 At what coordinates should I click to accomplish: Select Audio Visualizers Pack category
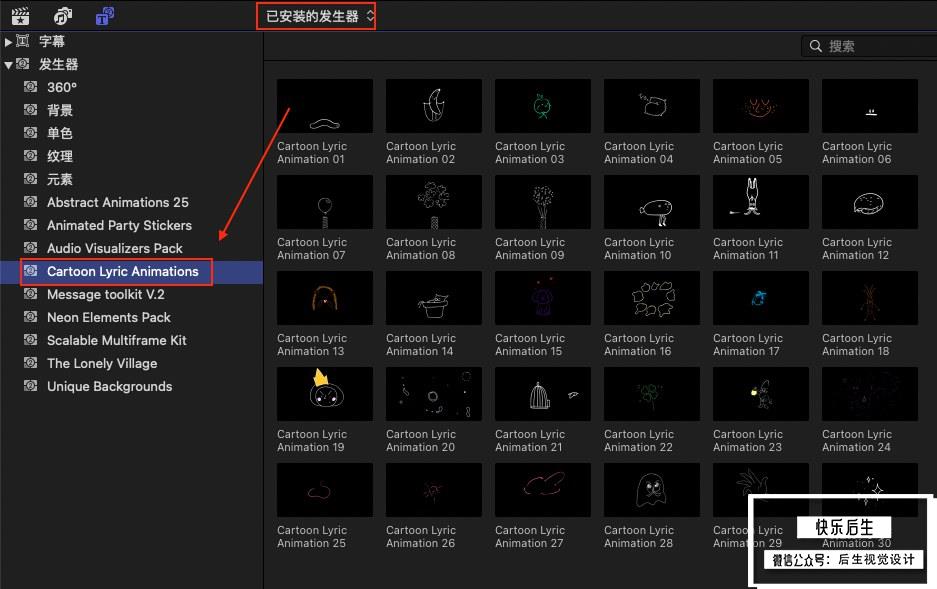click(x=115, y=248)
